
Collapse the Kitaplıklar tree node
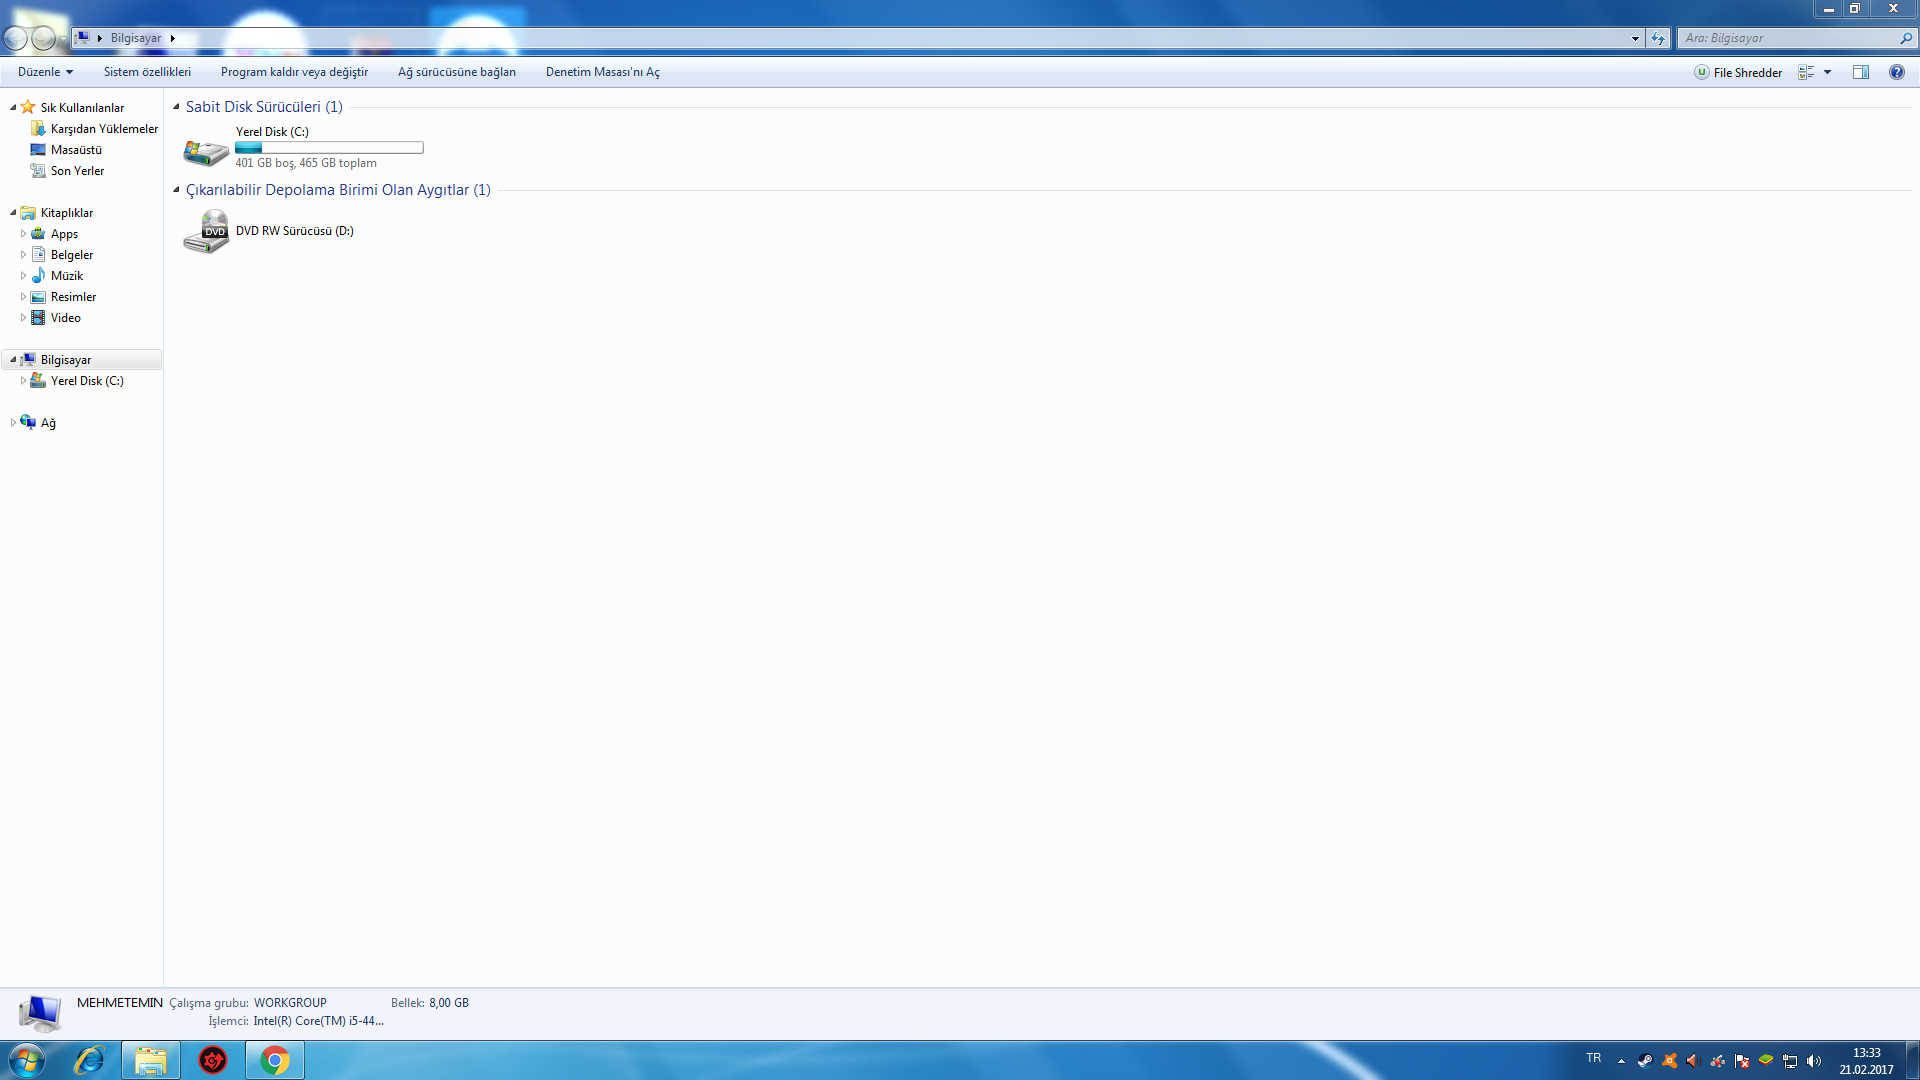(13, 213)
